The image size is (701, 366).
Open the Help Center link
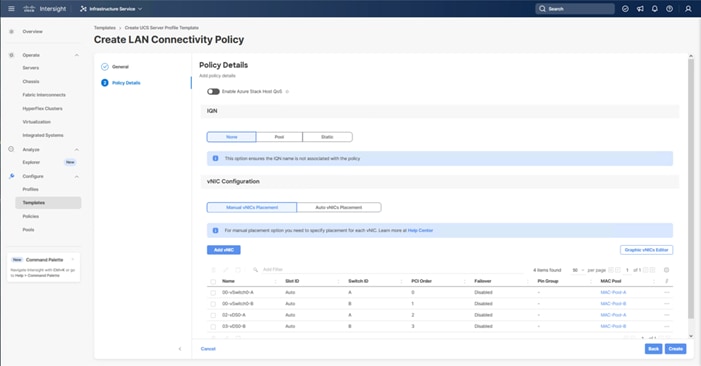pyautogui.click(x=420, y=231)
